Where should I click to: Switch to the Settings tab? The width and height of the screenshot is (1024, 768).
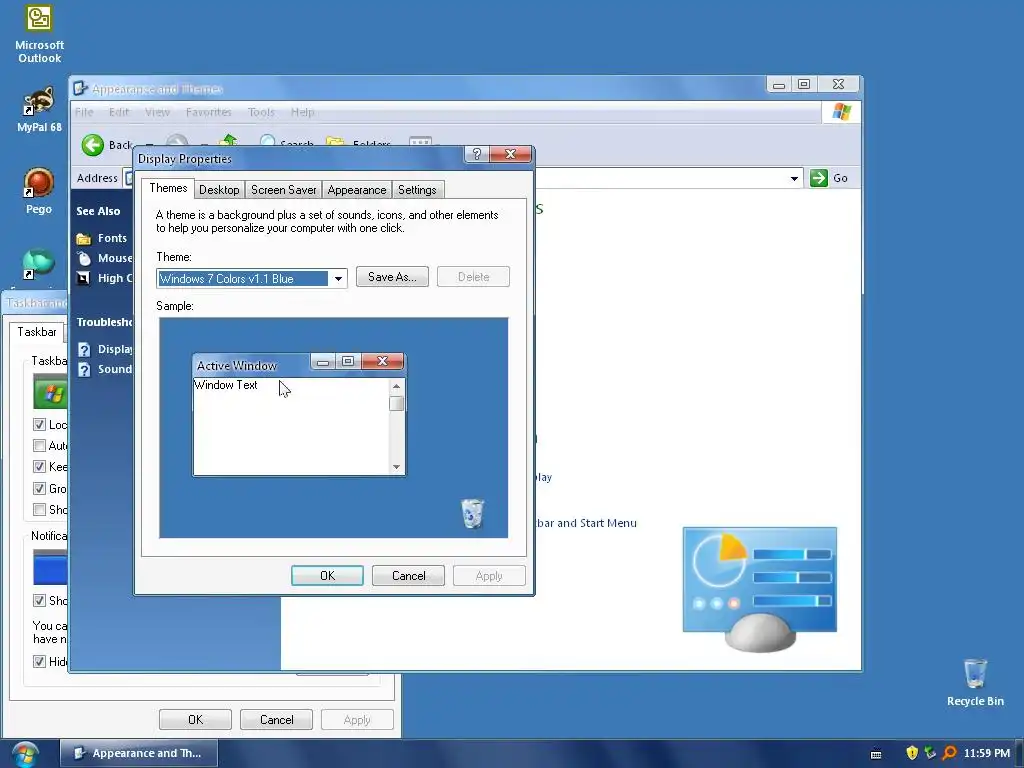tap(417, 190)
